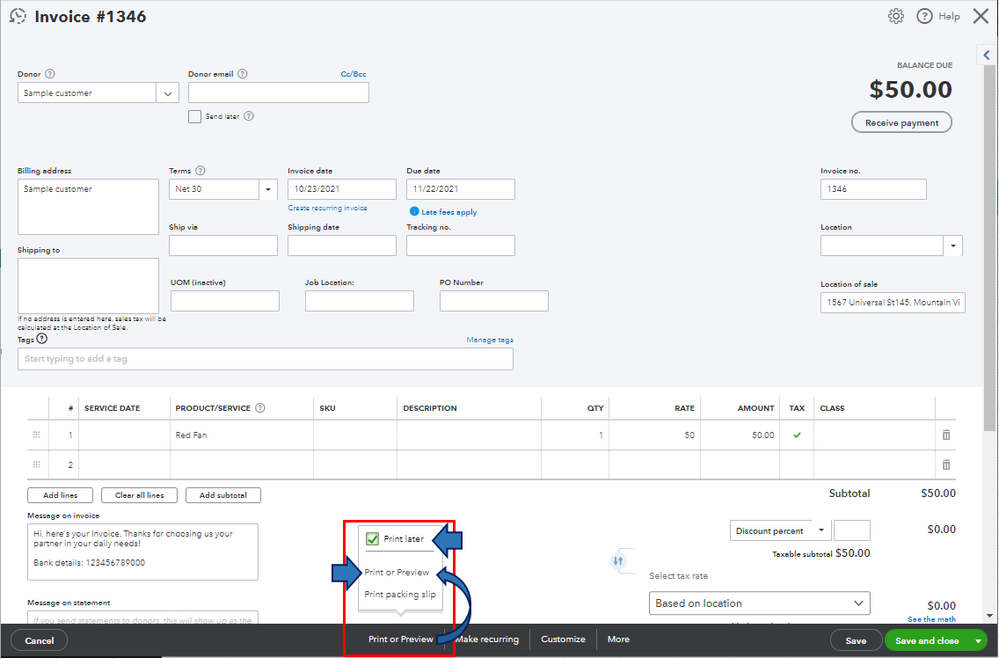The height and width of the screenshot is (659, 999).
Task: Click the Job Location field
Action: coord(359,301)
